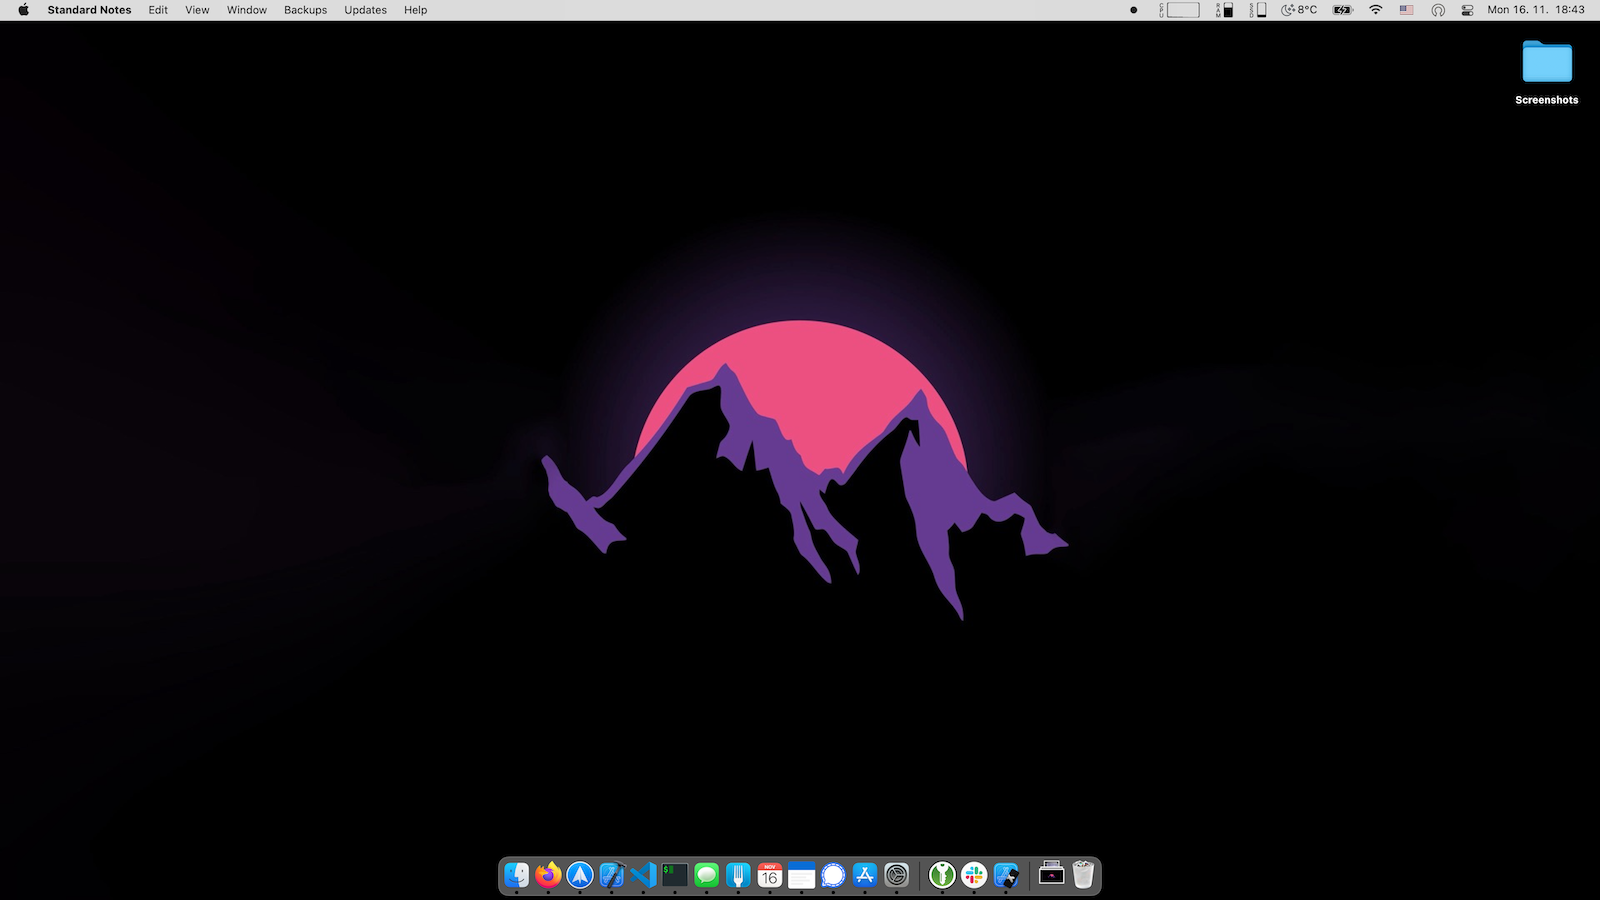
Task: Open the Terminal application
Action: [x=674, y=875]
